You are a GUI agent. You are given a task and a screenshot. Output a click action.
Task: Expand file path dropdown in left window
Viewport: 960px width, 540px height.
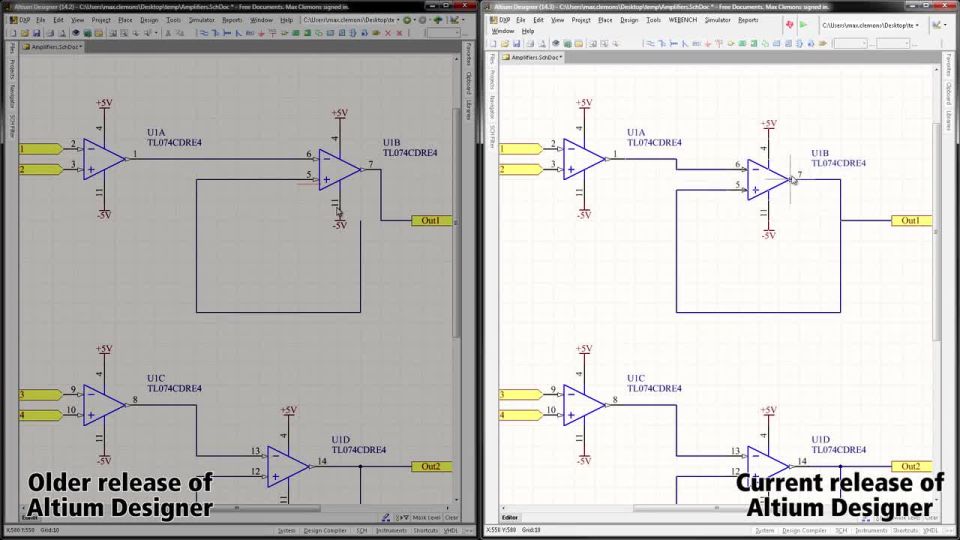[x=398, y=20]
